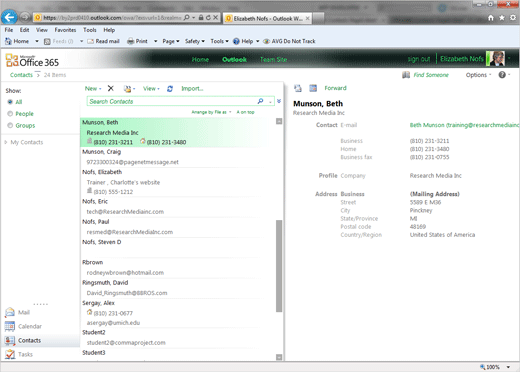
Task: Click the Home icon in the command bar
Action: [8, 41]
